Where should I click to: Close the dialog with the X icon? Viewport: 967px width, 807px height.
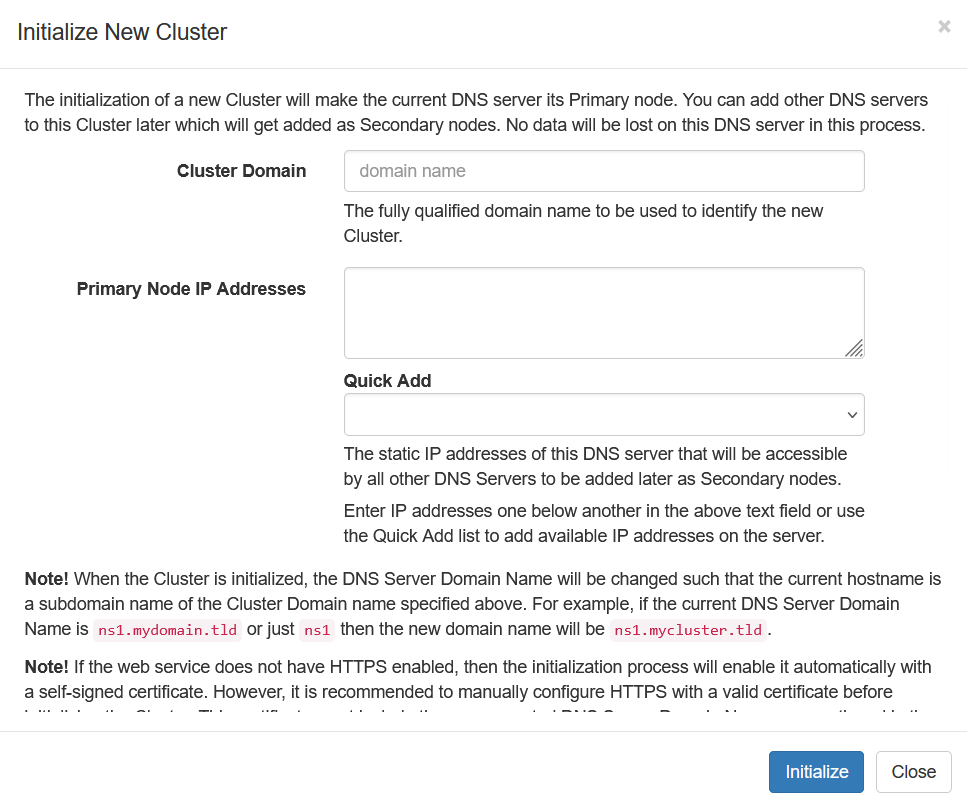[944, 27]
